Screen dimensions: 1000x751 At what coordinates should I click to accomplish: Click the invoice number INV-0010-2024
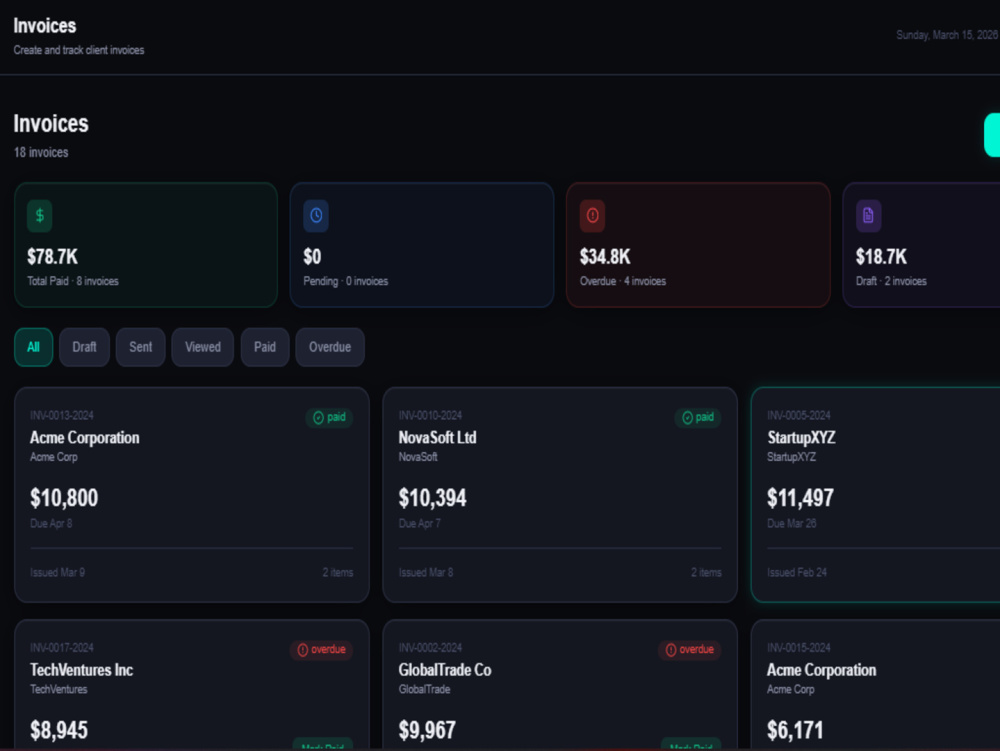(x=430, y=416)
